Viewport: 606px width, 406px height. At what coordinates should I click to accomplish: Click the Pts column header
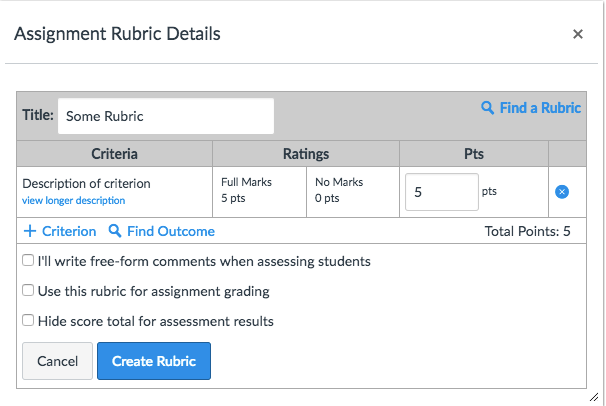474,154
